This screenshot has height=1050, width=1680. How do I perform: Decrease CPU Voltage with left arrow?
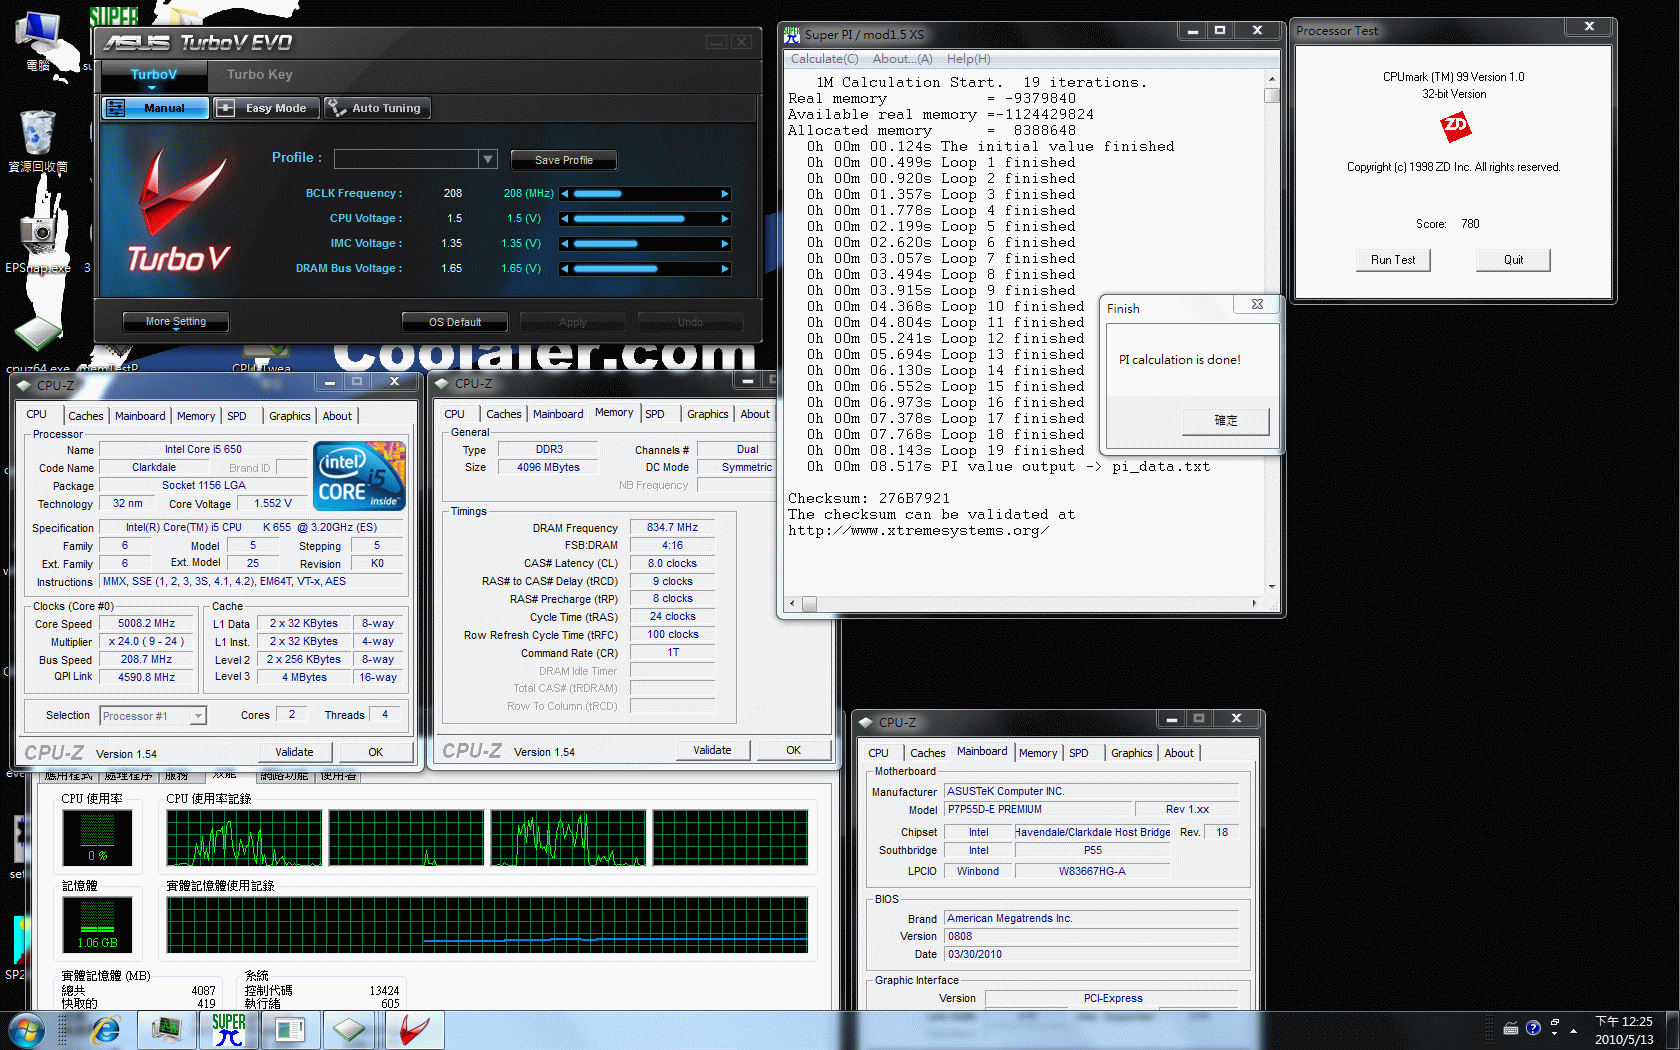click(x=565, y=219)
